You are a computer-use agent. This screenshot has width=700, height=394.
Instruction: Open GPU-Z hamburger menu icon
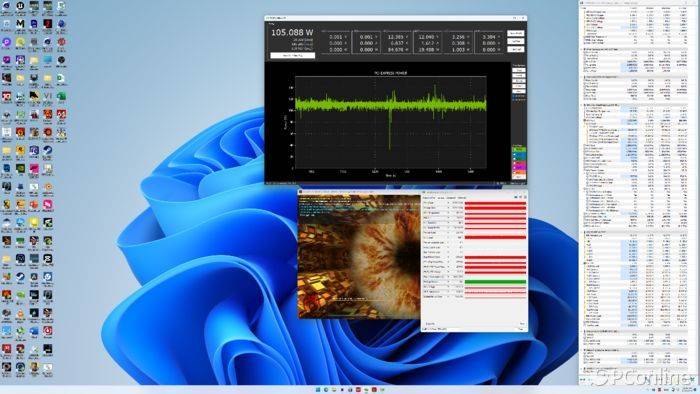(x=525, y=197)
